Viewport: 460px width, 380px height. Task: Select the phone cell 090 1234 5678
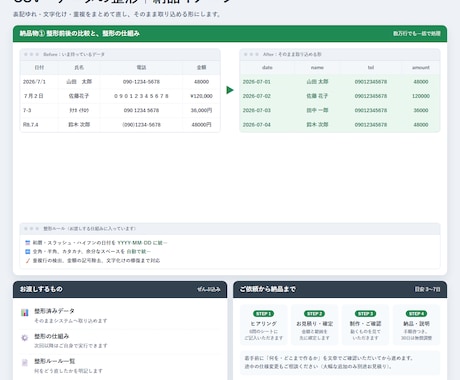[x=141, y=110]
